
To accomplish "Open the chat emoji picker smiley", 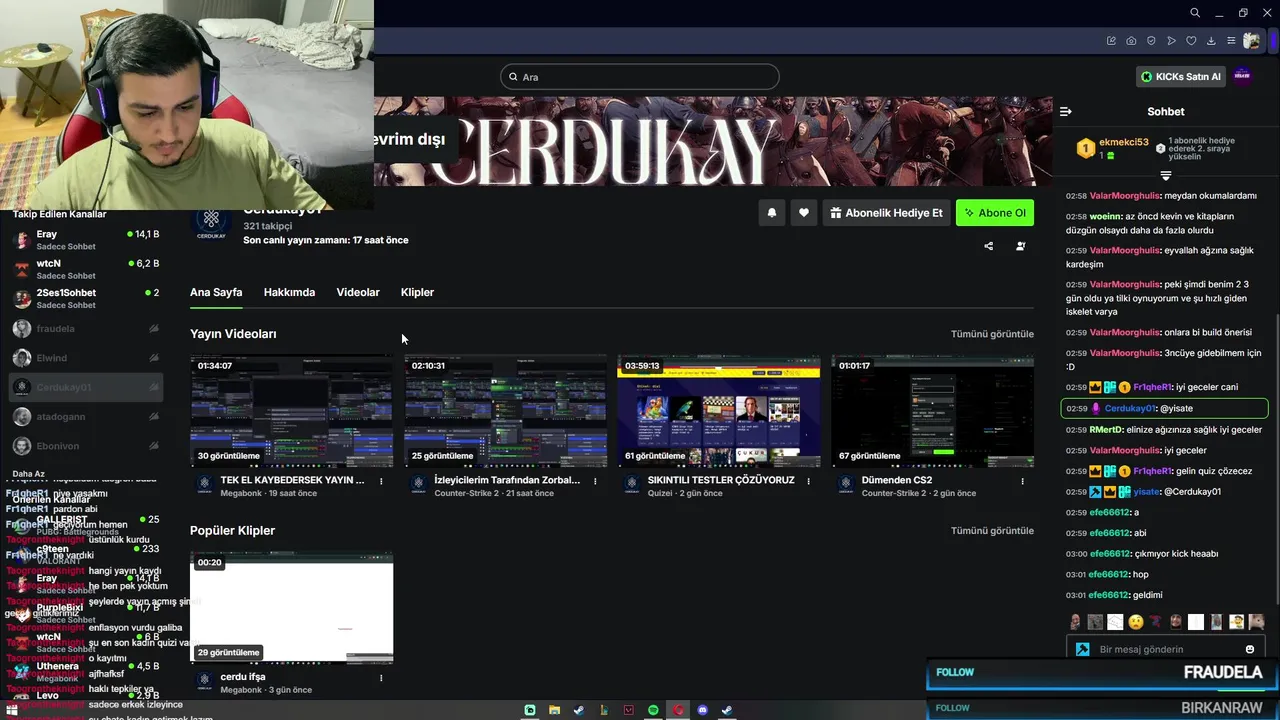I will tap(1250, 649).
